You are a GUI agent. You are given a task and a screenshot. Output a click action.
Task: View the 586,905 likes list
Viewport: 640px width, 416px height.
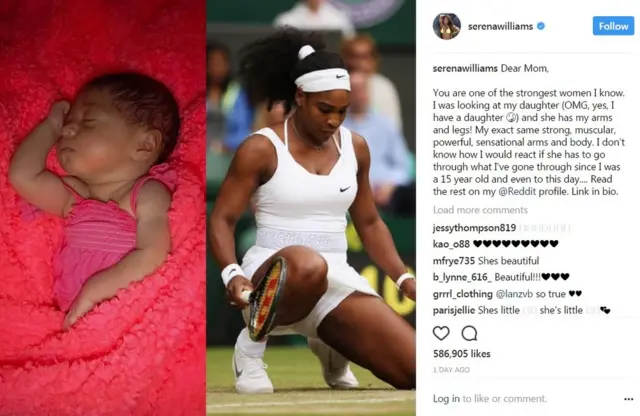462,354
